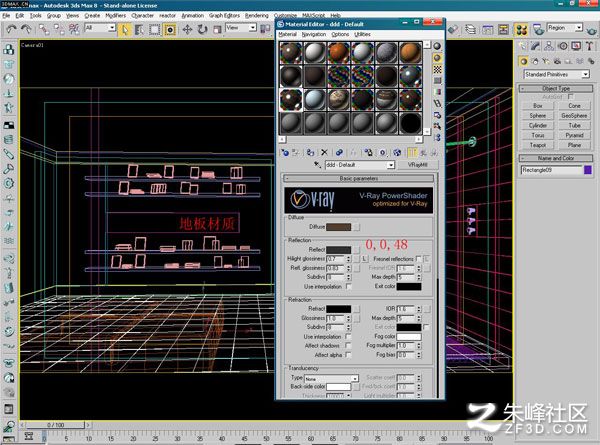Open the View reference coordinate dropdown
The height and width of the screenshot is (445, 600).
pyautogui.click(x=241, y=28)
